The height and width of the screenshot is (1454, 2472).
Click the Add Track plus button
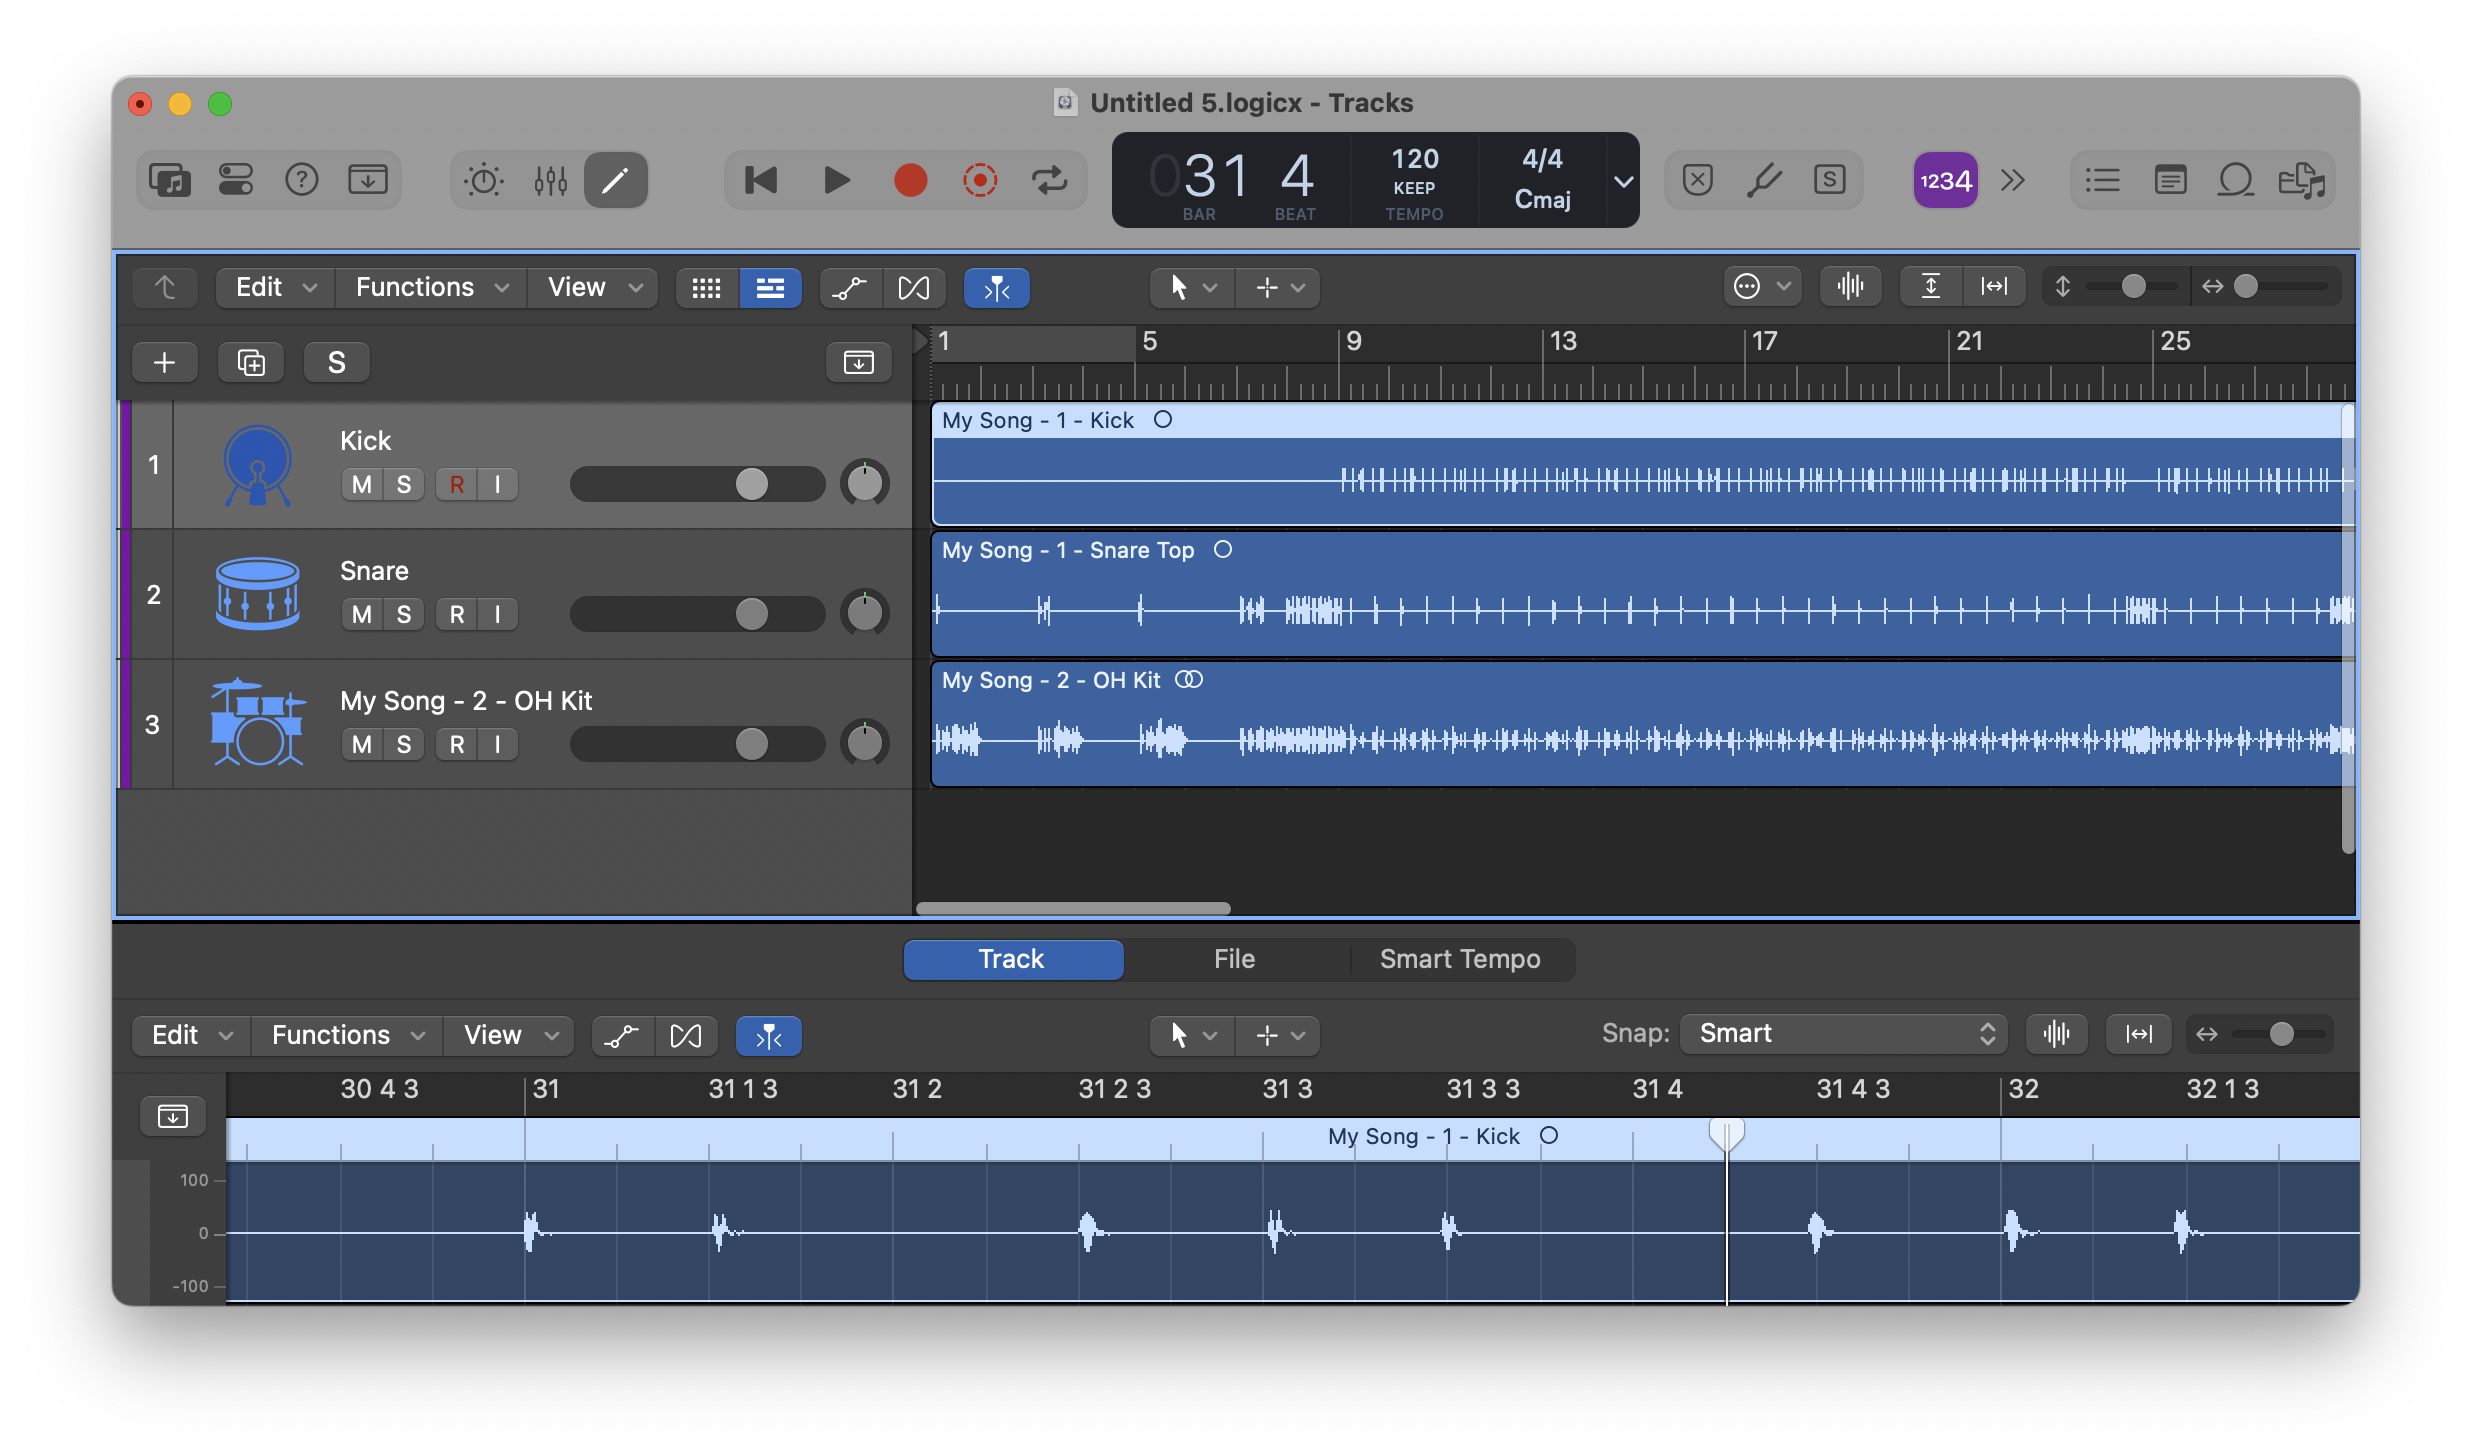point(165,362)
